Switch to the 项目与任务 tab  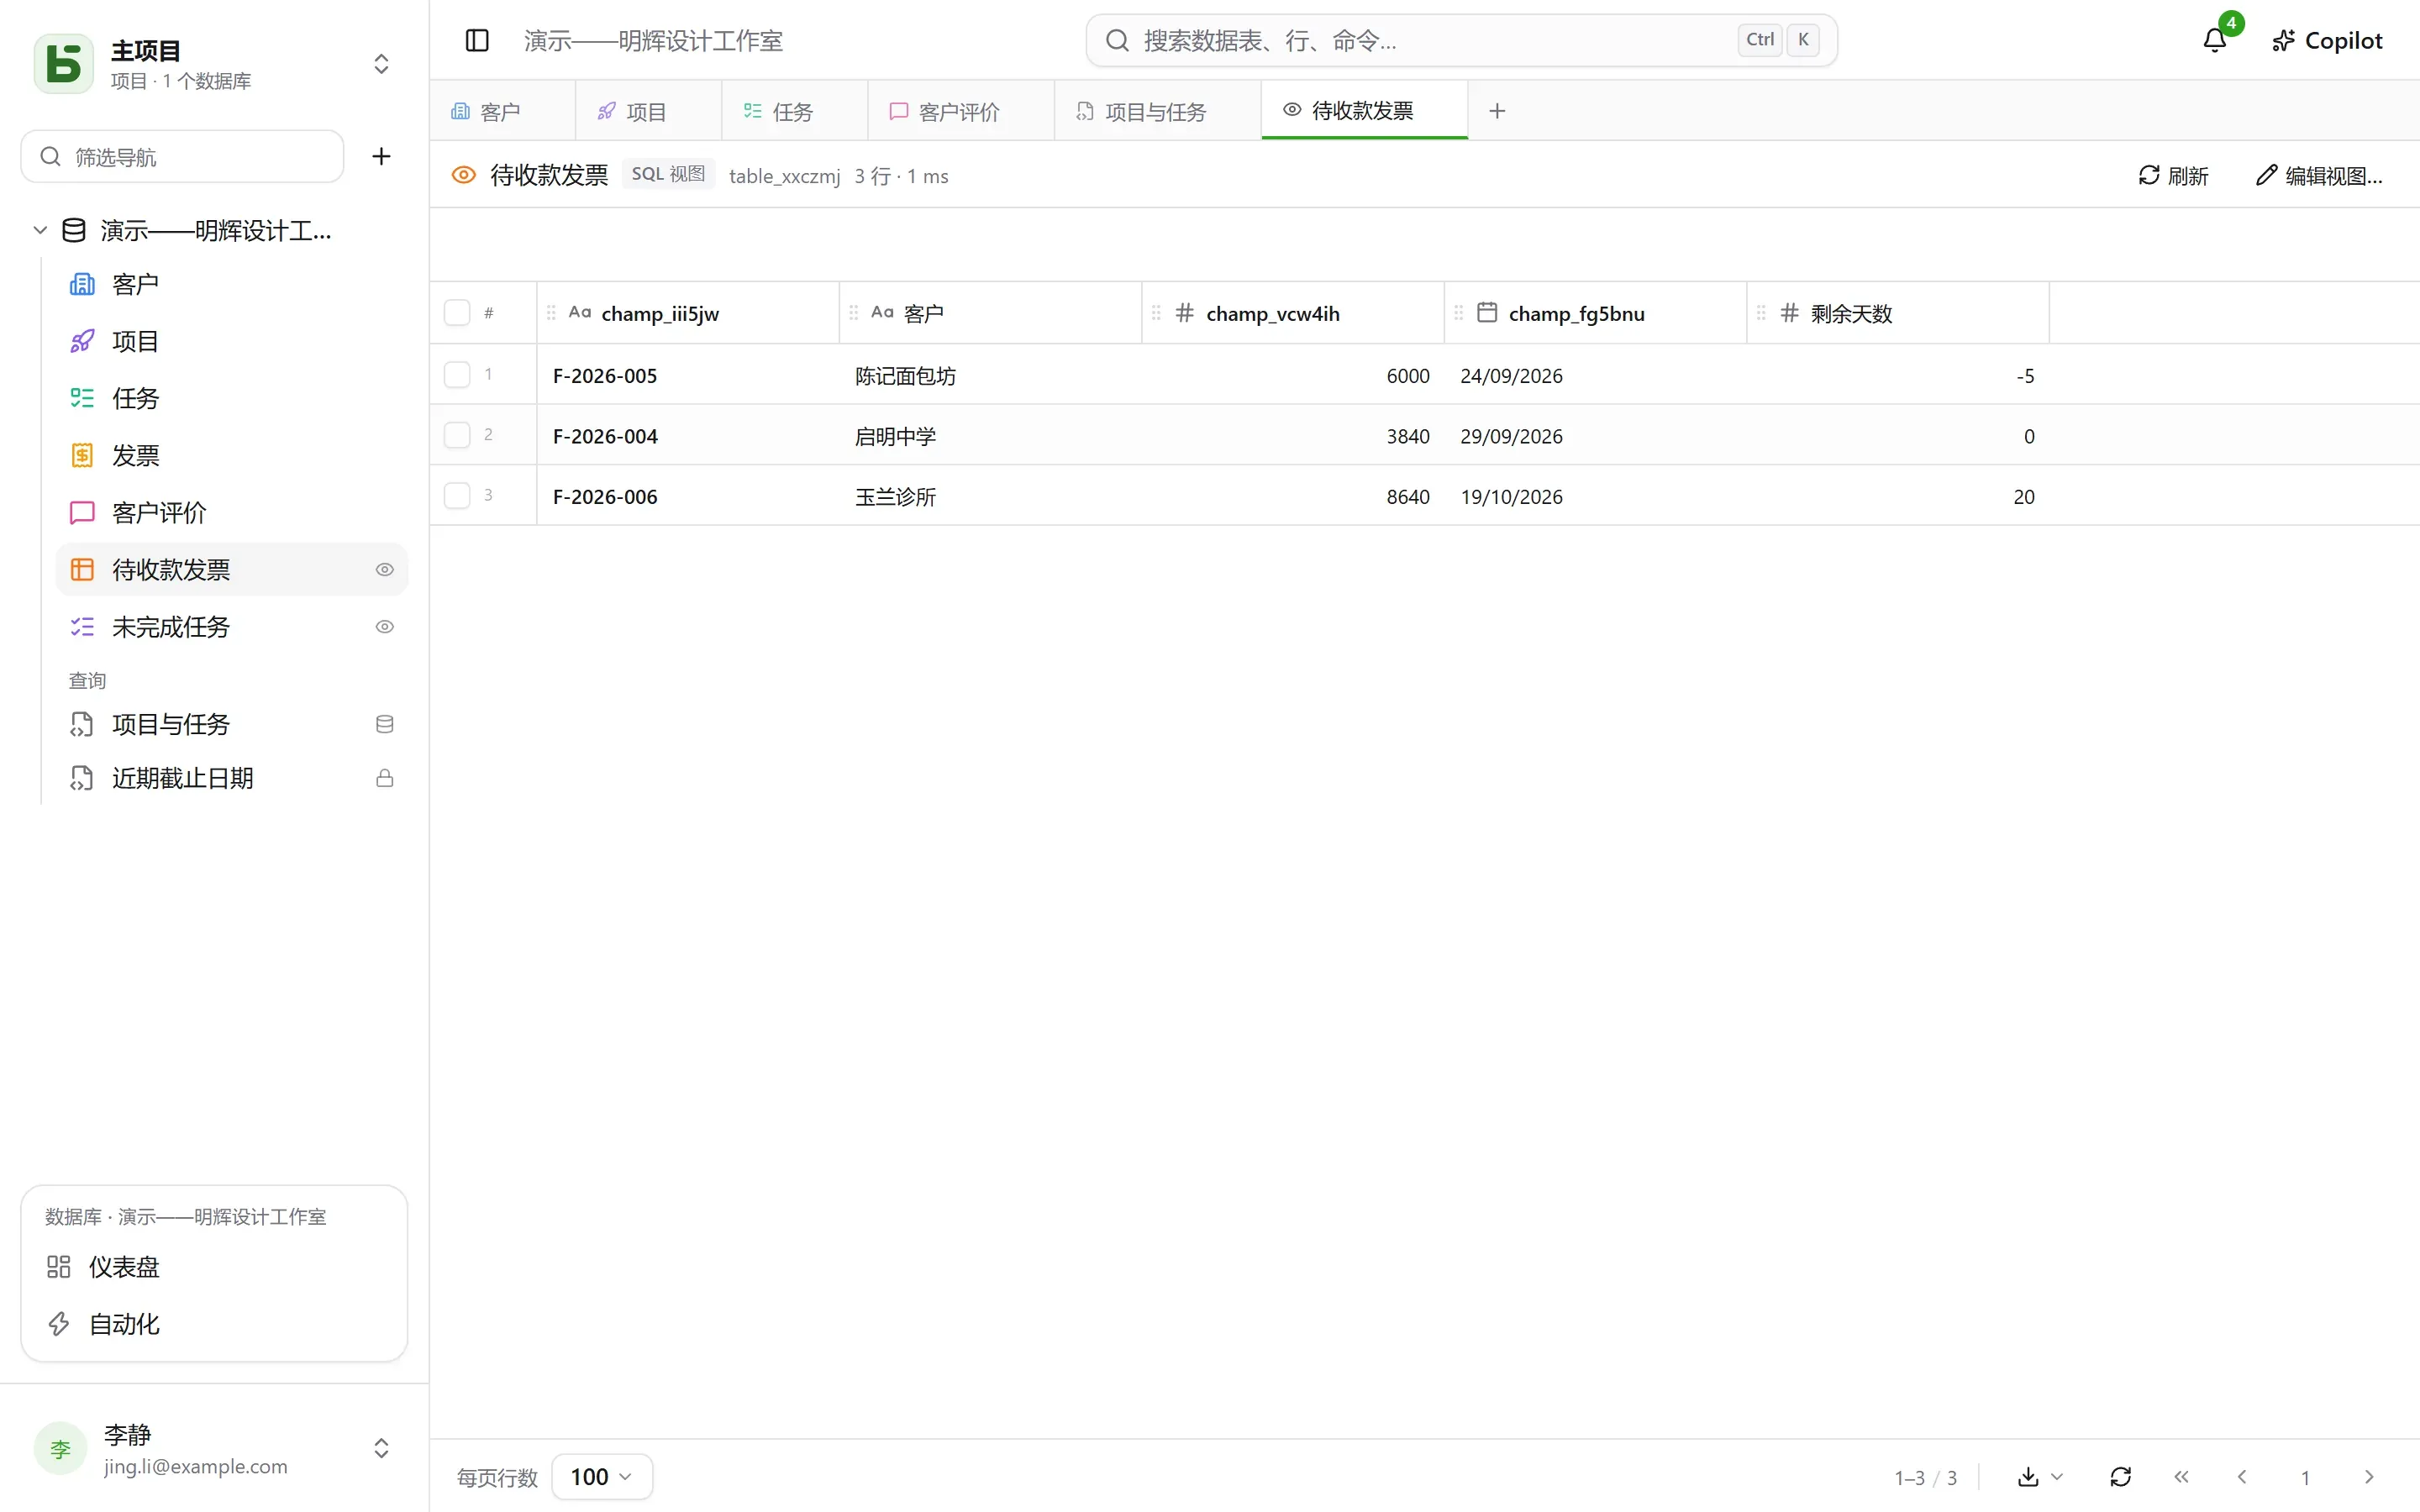coord(1158,111)
